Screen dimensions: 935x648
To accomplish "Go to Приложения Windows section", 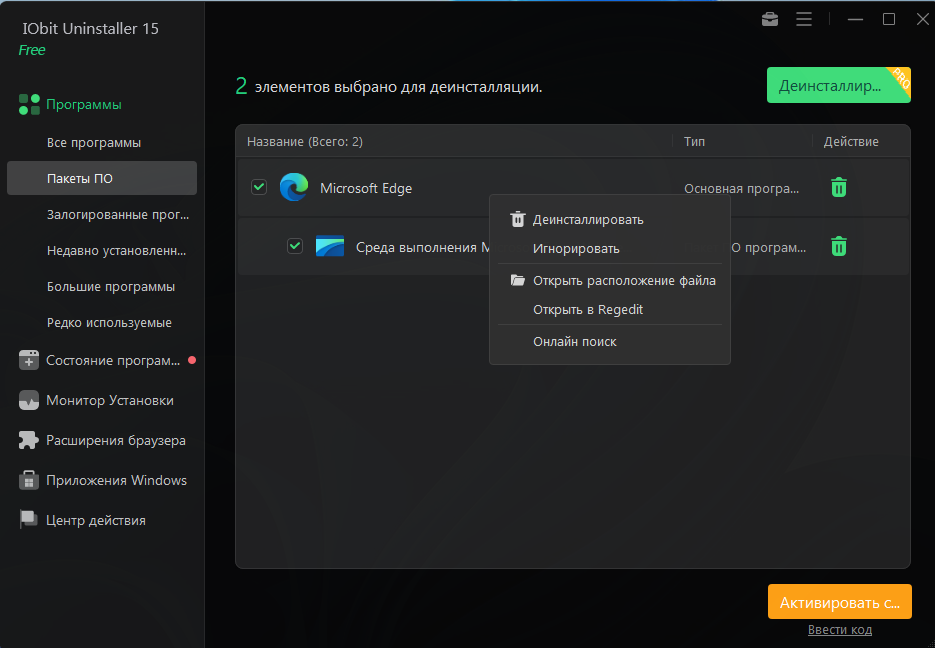I will pyautogui.click(x=116, y=480).
